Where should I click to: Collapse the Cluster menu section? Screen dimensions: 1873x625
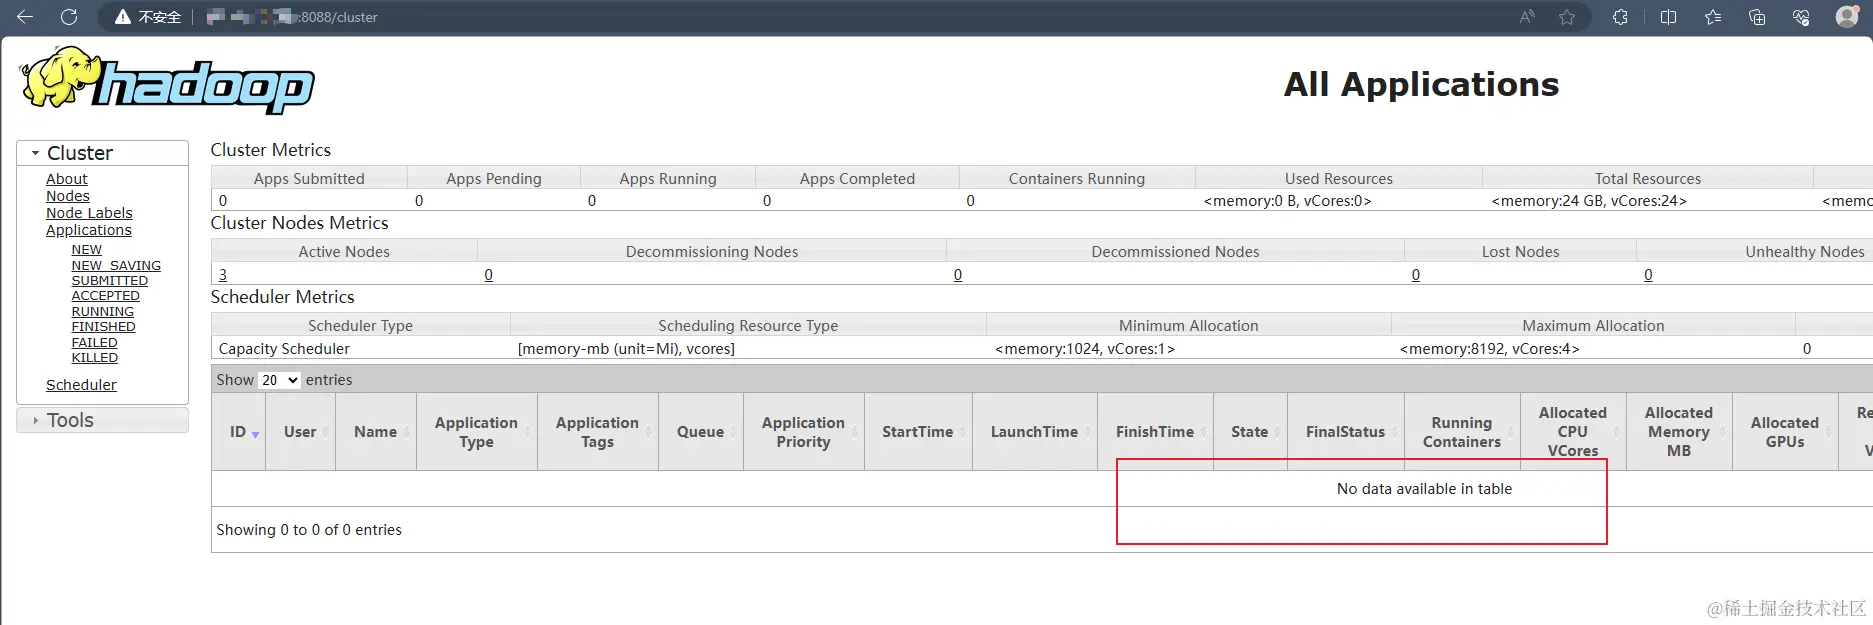click(102, 153)
